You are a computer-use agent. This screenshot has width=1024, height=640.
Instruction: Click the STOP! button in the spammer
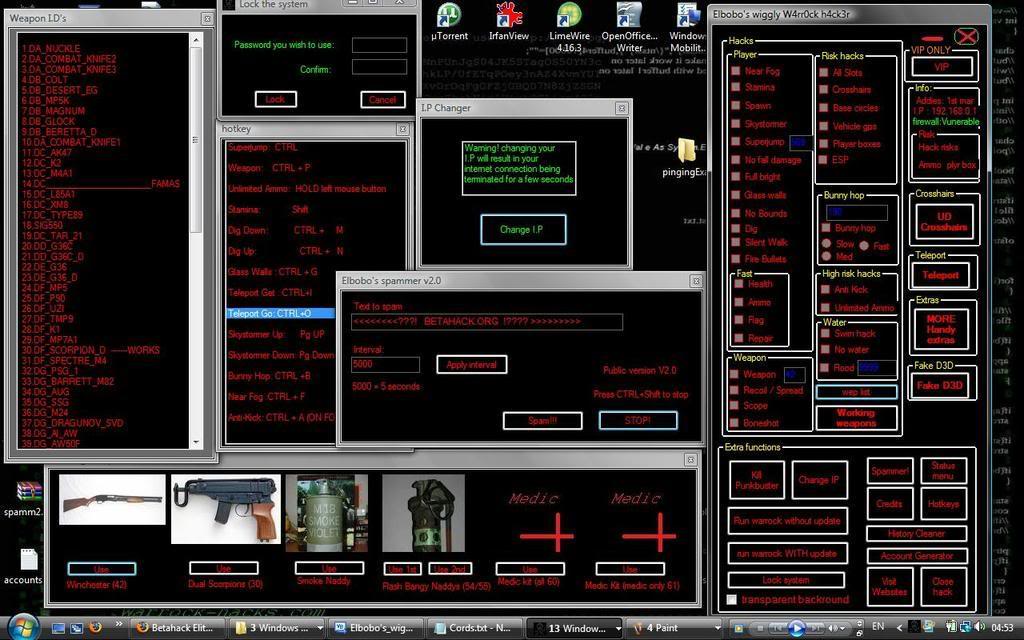[x=638, y=421]
